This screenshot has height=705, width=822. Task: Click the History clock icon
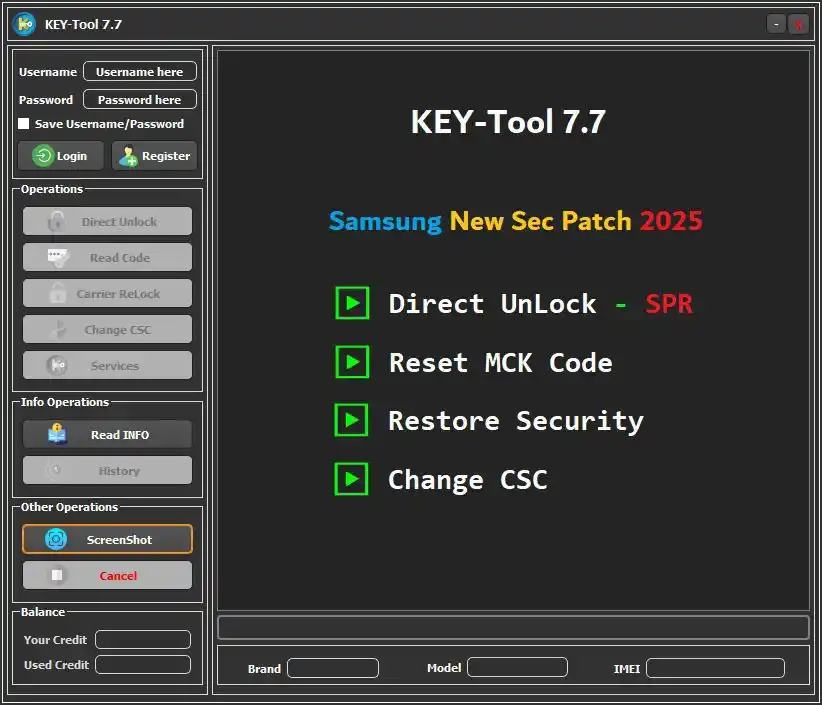coord(56,470)
